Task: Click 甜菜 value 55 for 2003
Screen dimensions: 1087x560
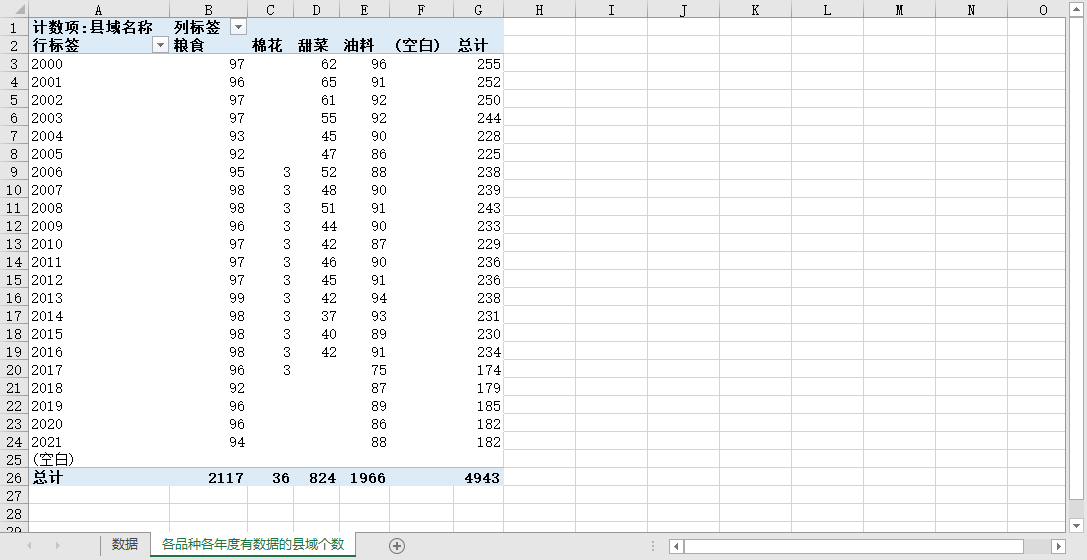Action: [x=316, y=118]
